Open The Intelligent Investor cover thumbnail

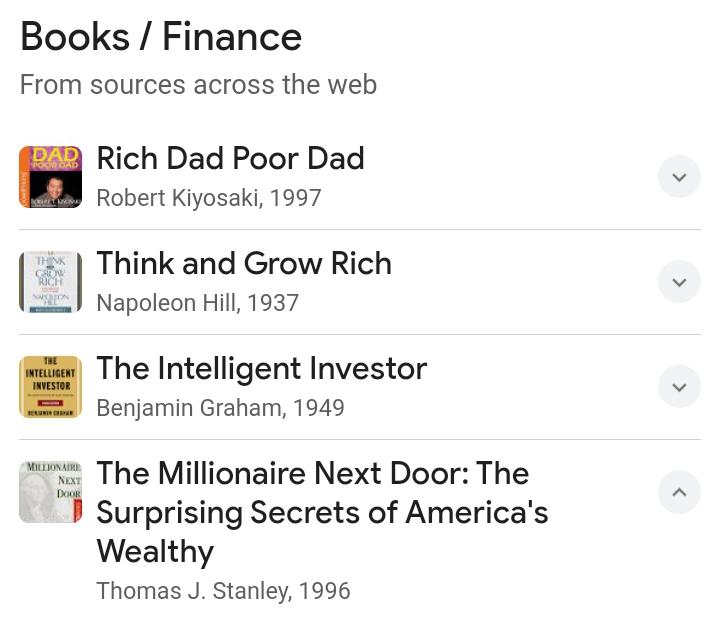pos(51,387)
